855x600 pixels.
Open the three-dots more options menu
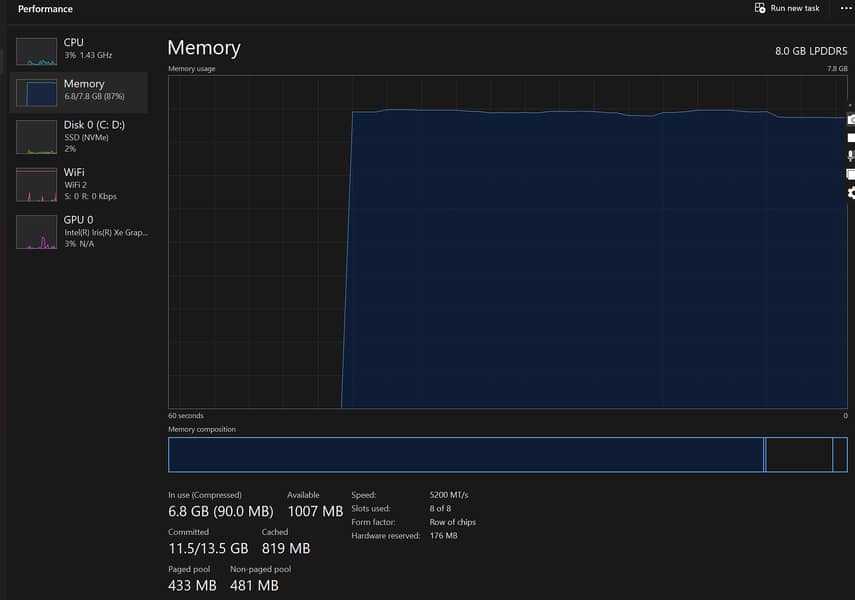pyautogui.click(x=846, y=8)
